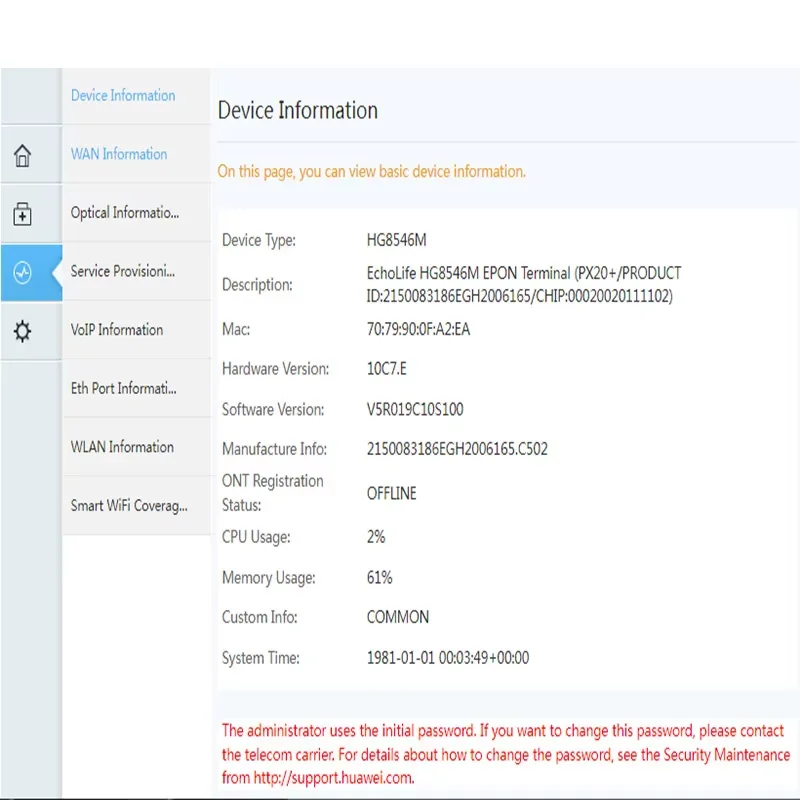
Task: Switch to WLAN Information page
Action: click(x=122, y=447)
